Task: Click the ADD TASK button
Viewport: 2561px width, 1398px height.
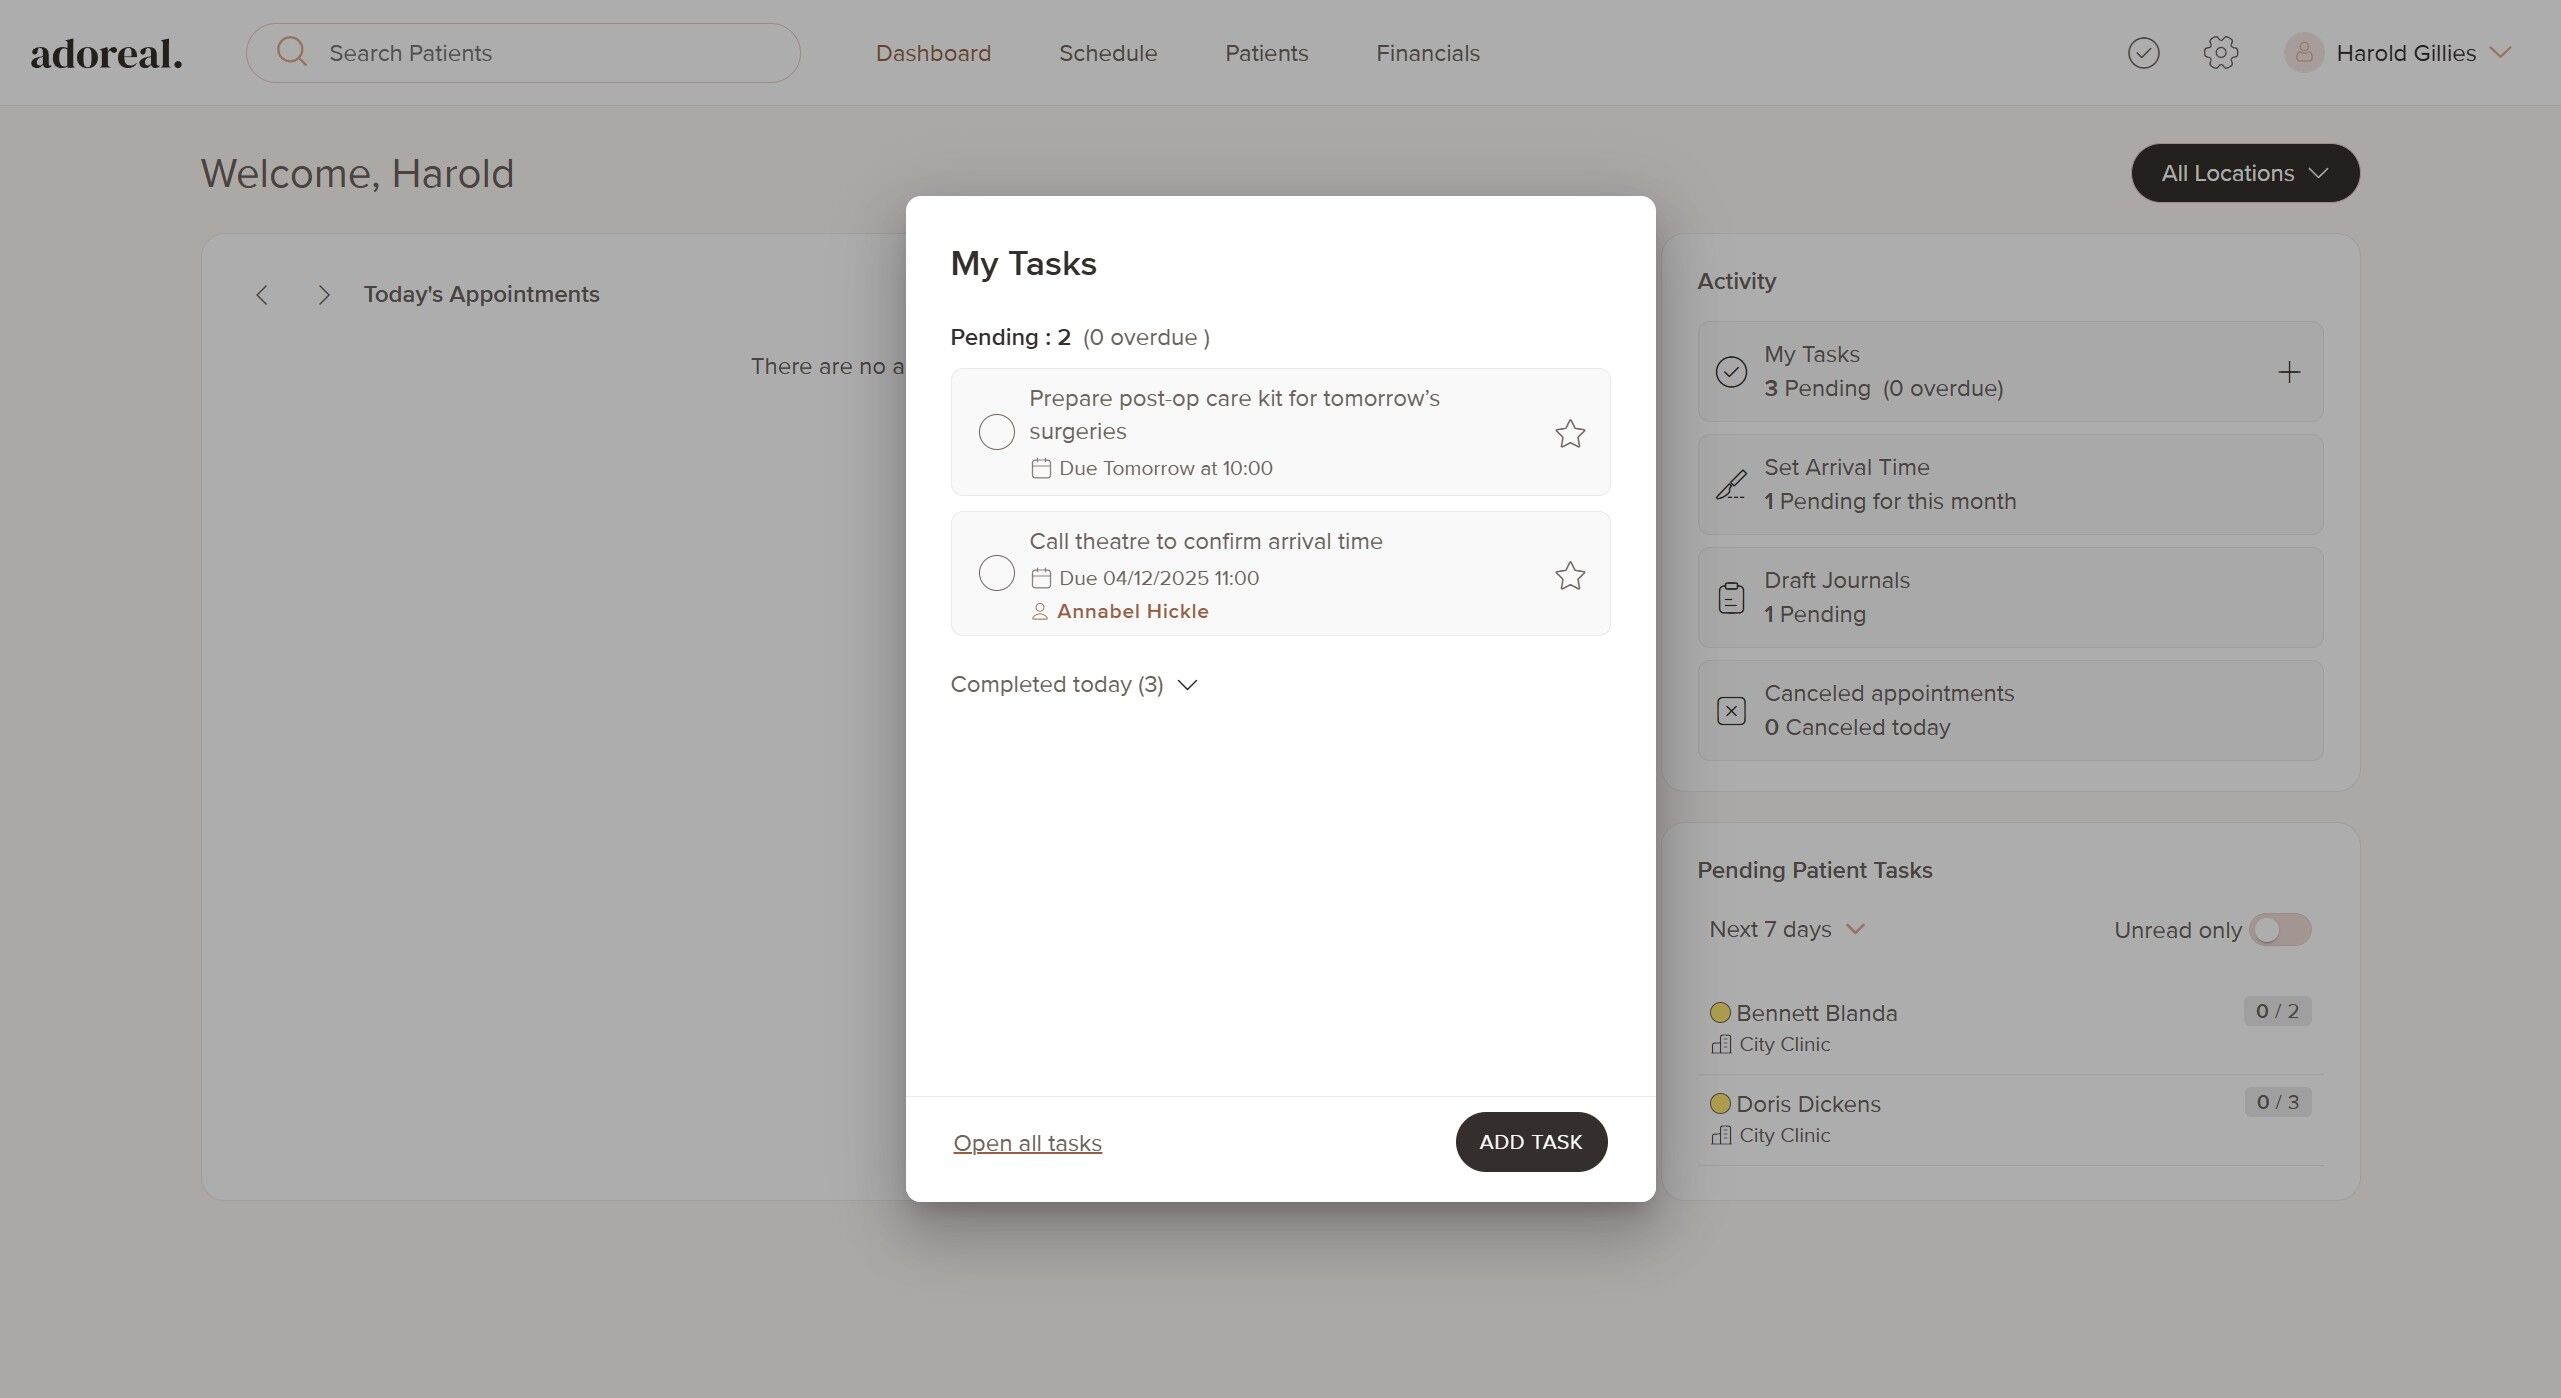Action: [1530, 1142]
